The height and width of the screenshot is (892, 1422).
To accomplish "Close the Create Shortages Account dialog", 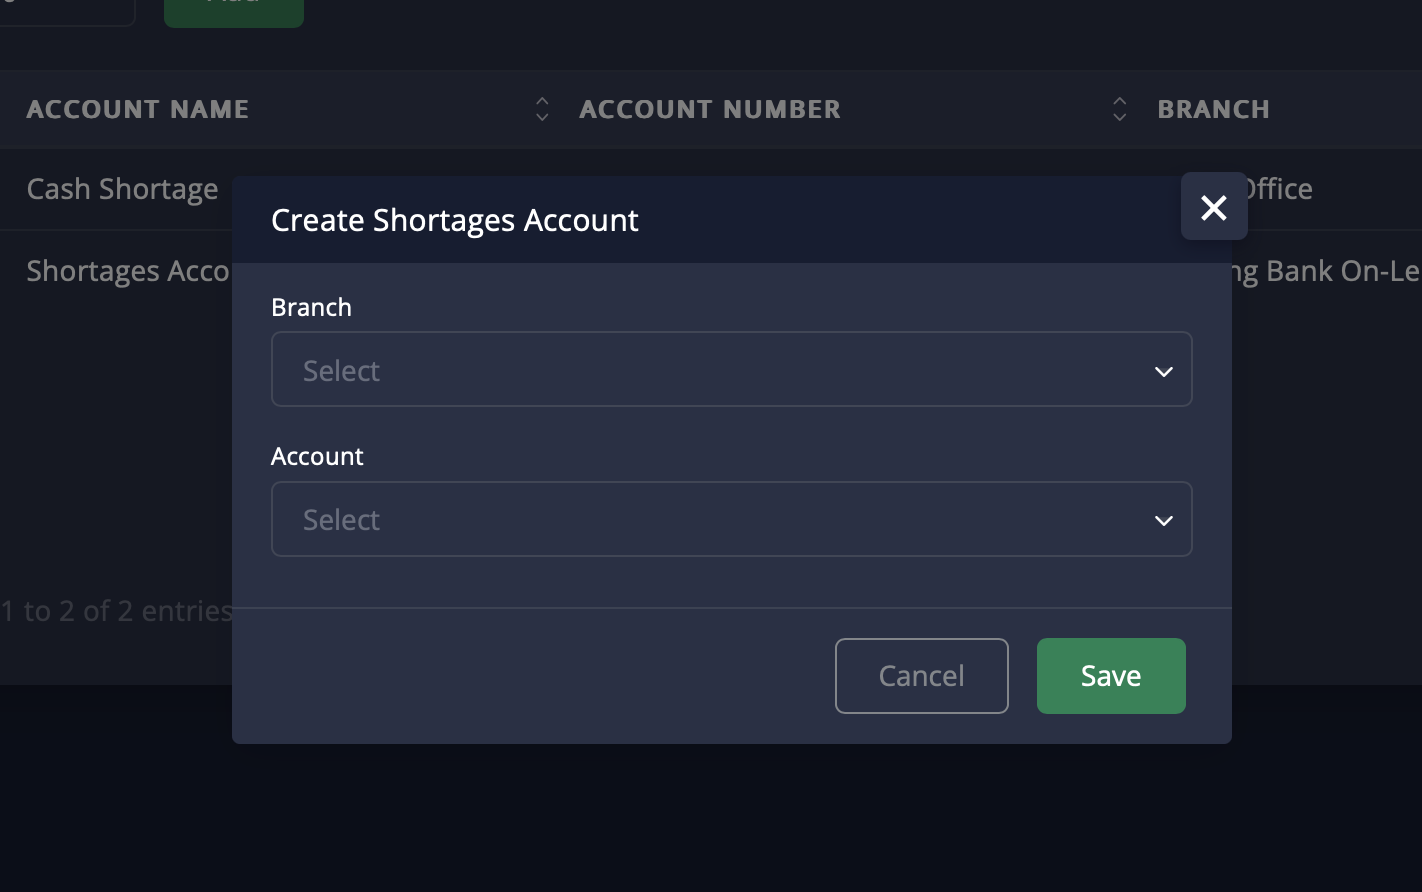I will [x=1213, y=207].
